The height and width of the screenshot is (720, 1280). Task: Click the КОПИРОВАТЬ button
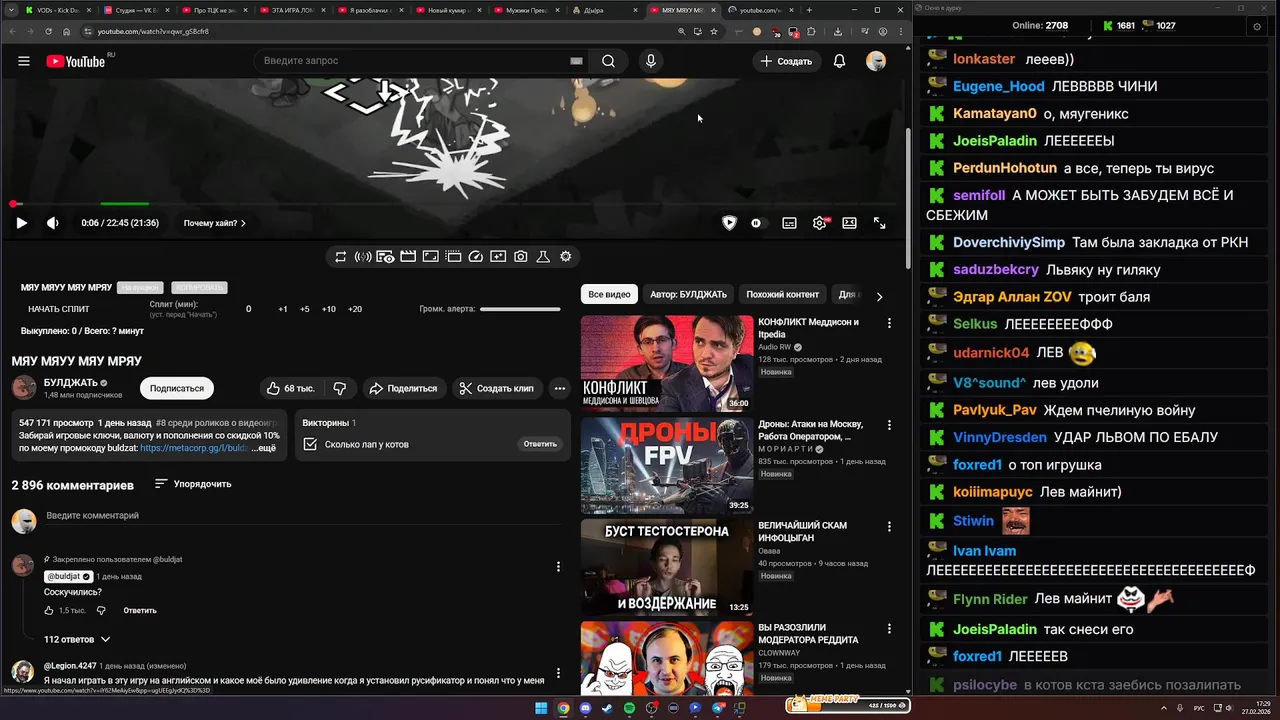(199, 288)
